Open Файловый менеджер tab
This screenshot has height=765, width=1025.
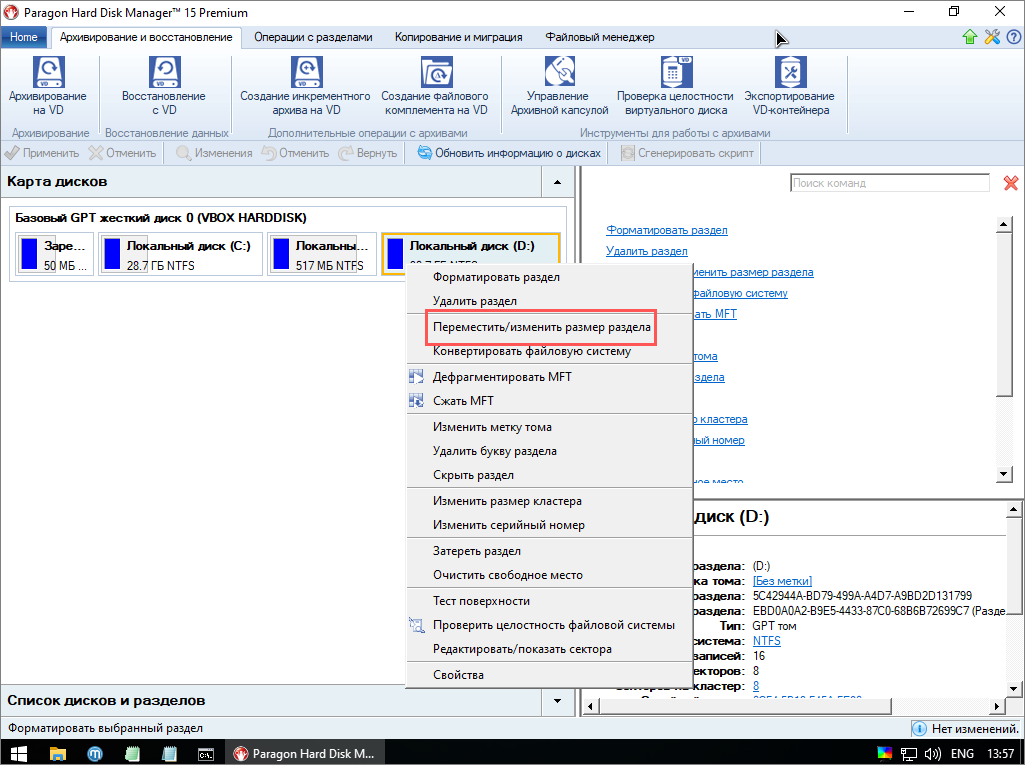[x=599, y=37]
